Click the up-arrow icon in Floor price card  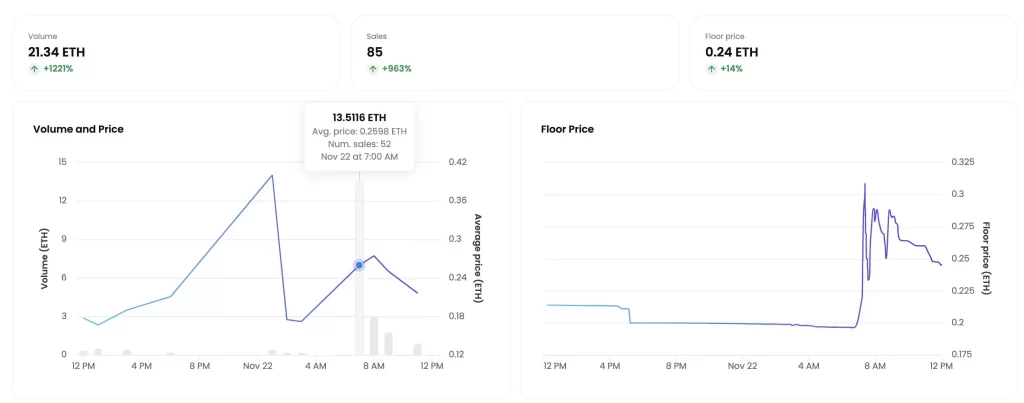(x=710, y=69)
